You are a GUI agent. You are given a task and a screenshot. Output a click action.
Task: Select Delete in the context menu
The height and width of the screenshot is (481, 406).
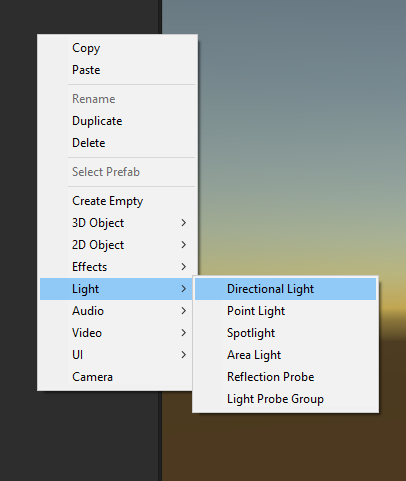click(x=116, y=143)
